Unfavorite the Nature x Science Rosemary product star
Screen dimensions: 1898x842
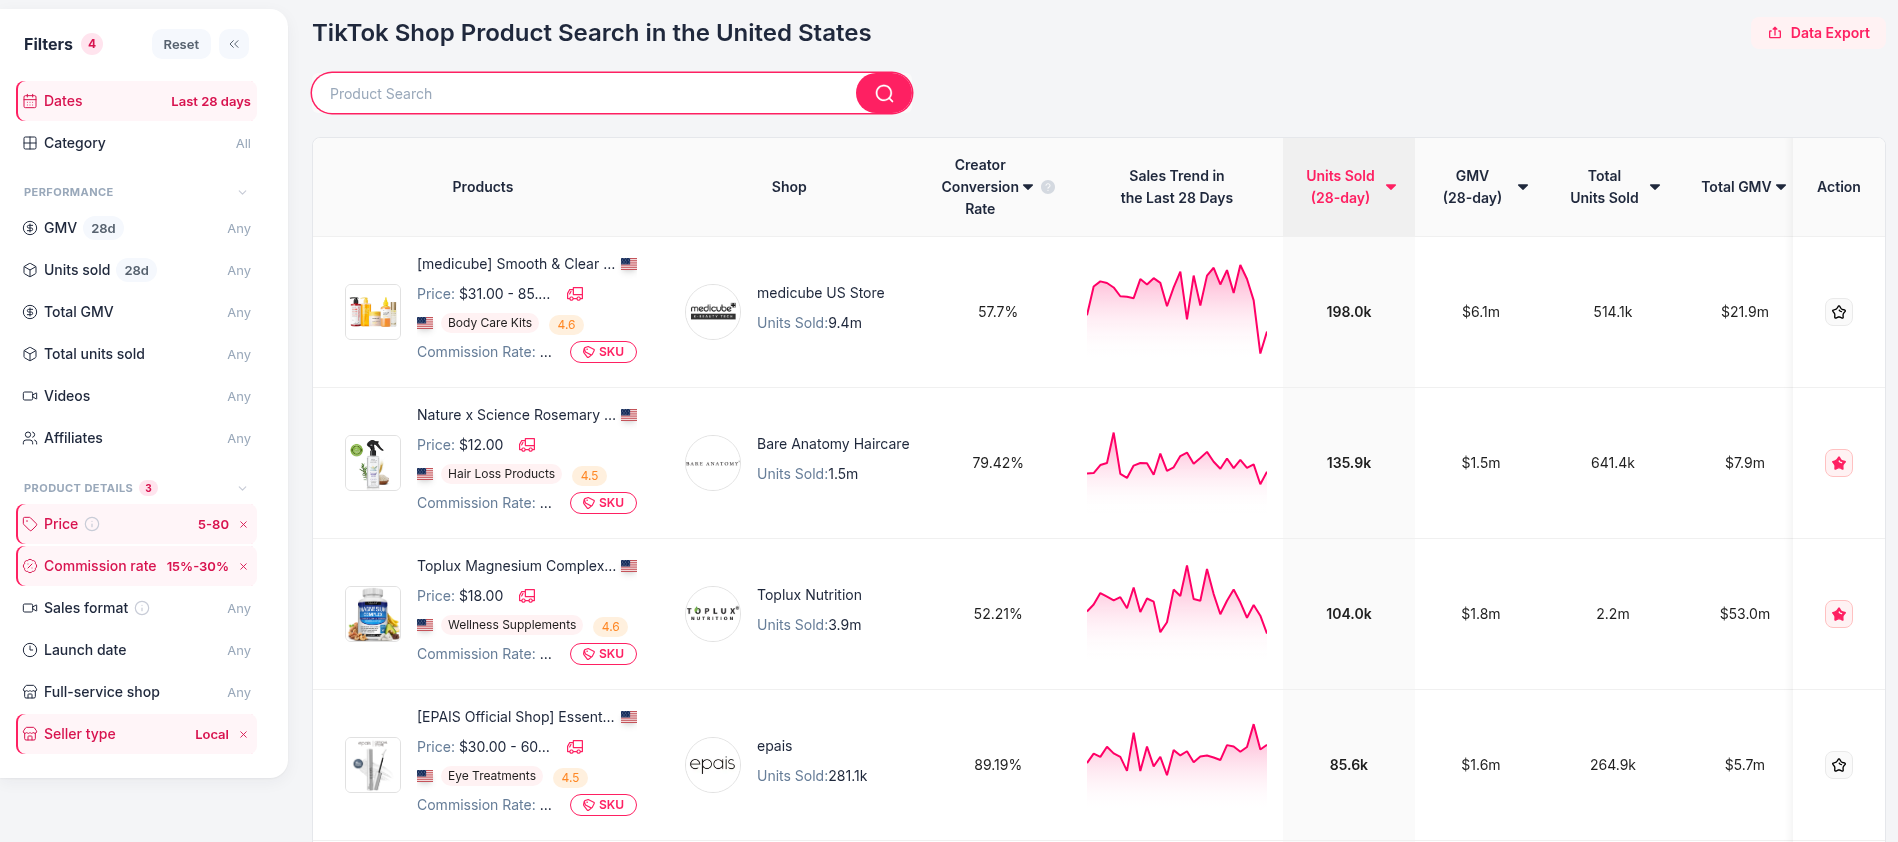tap(1838, 463)
